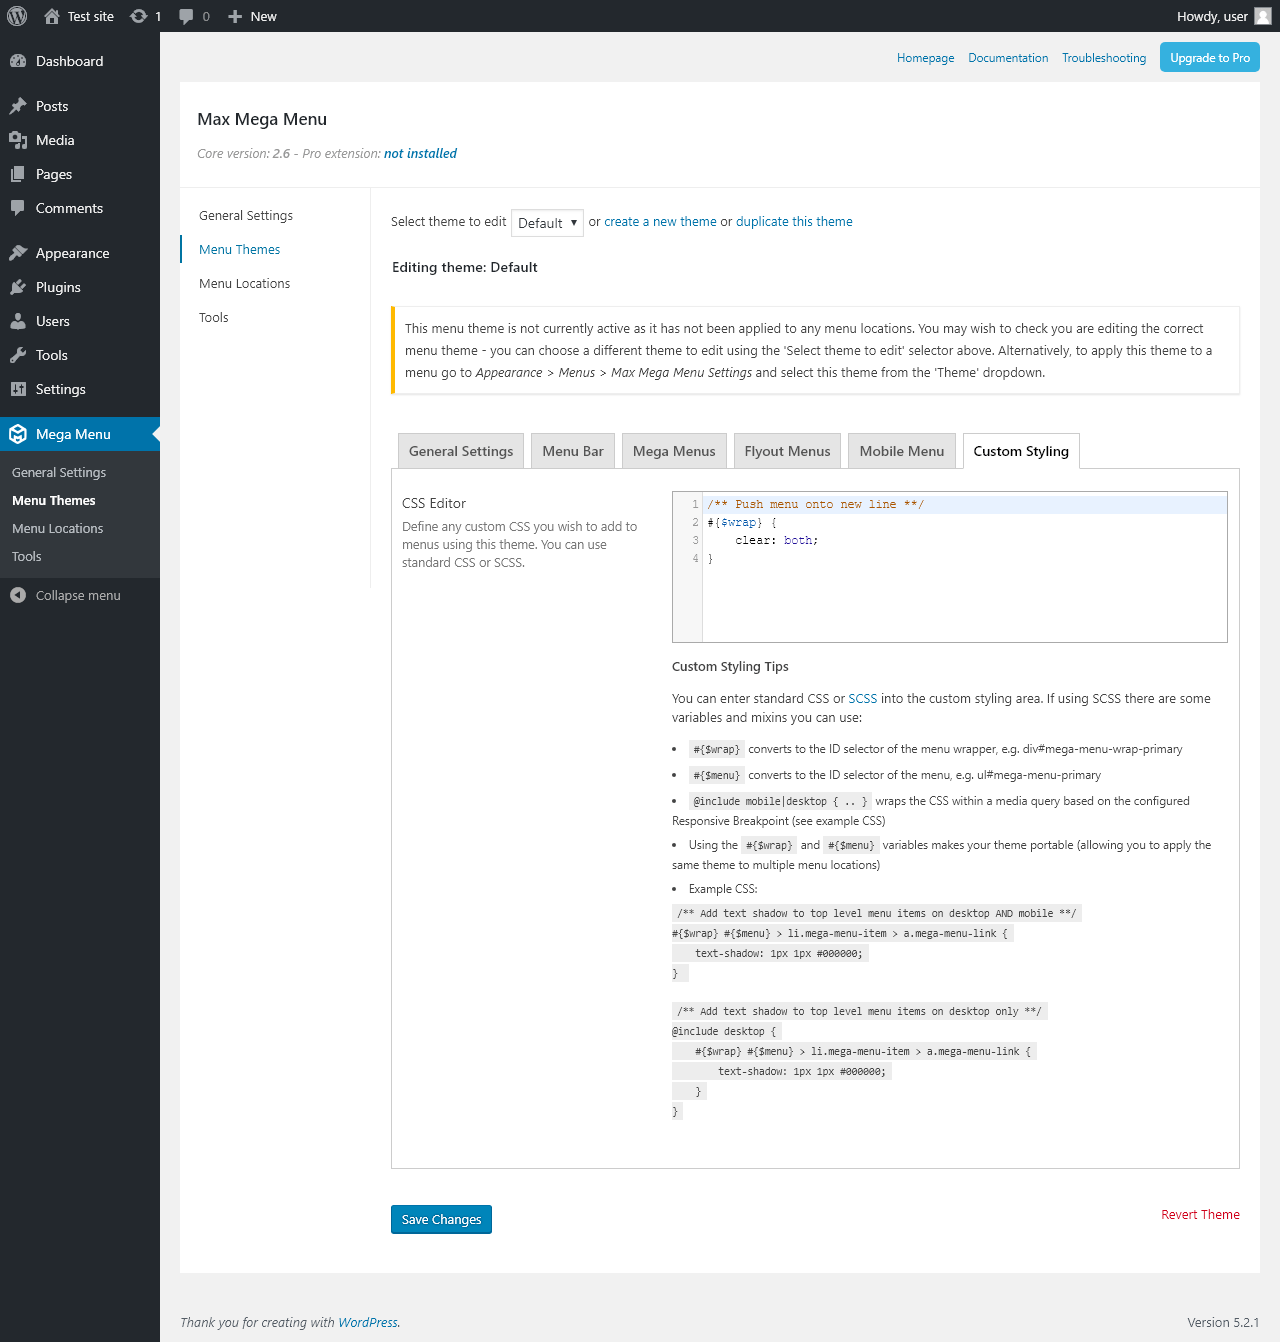Open the comments bubble icon in admin bar
This screenshot has width=1280, height=1342.
coord(186,16)
